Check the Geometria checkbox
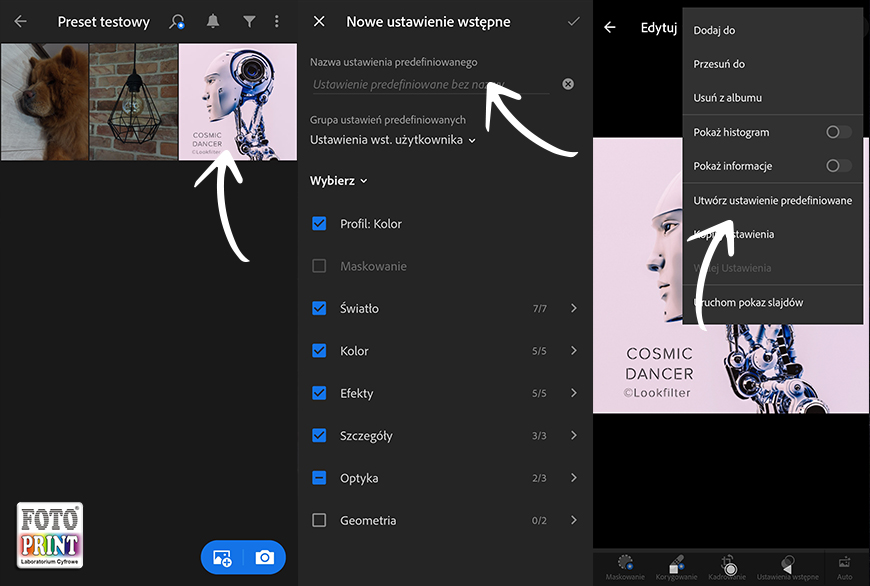The image size is (870, 586). [x=319, y=520]
